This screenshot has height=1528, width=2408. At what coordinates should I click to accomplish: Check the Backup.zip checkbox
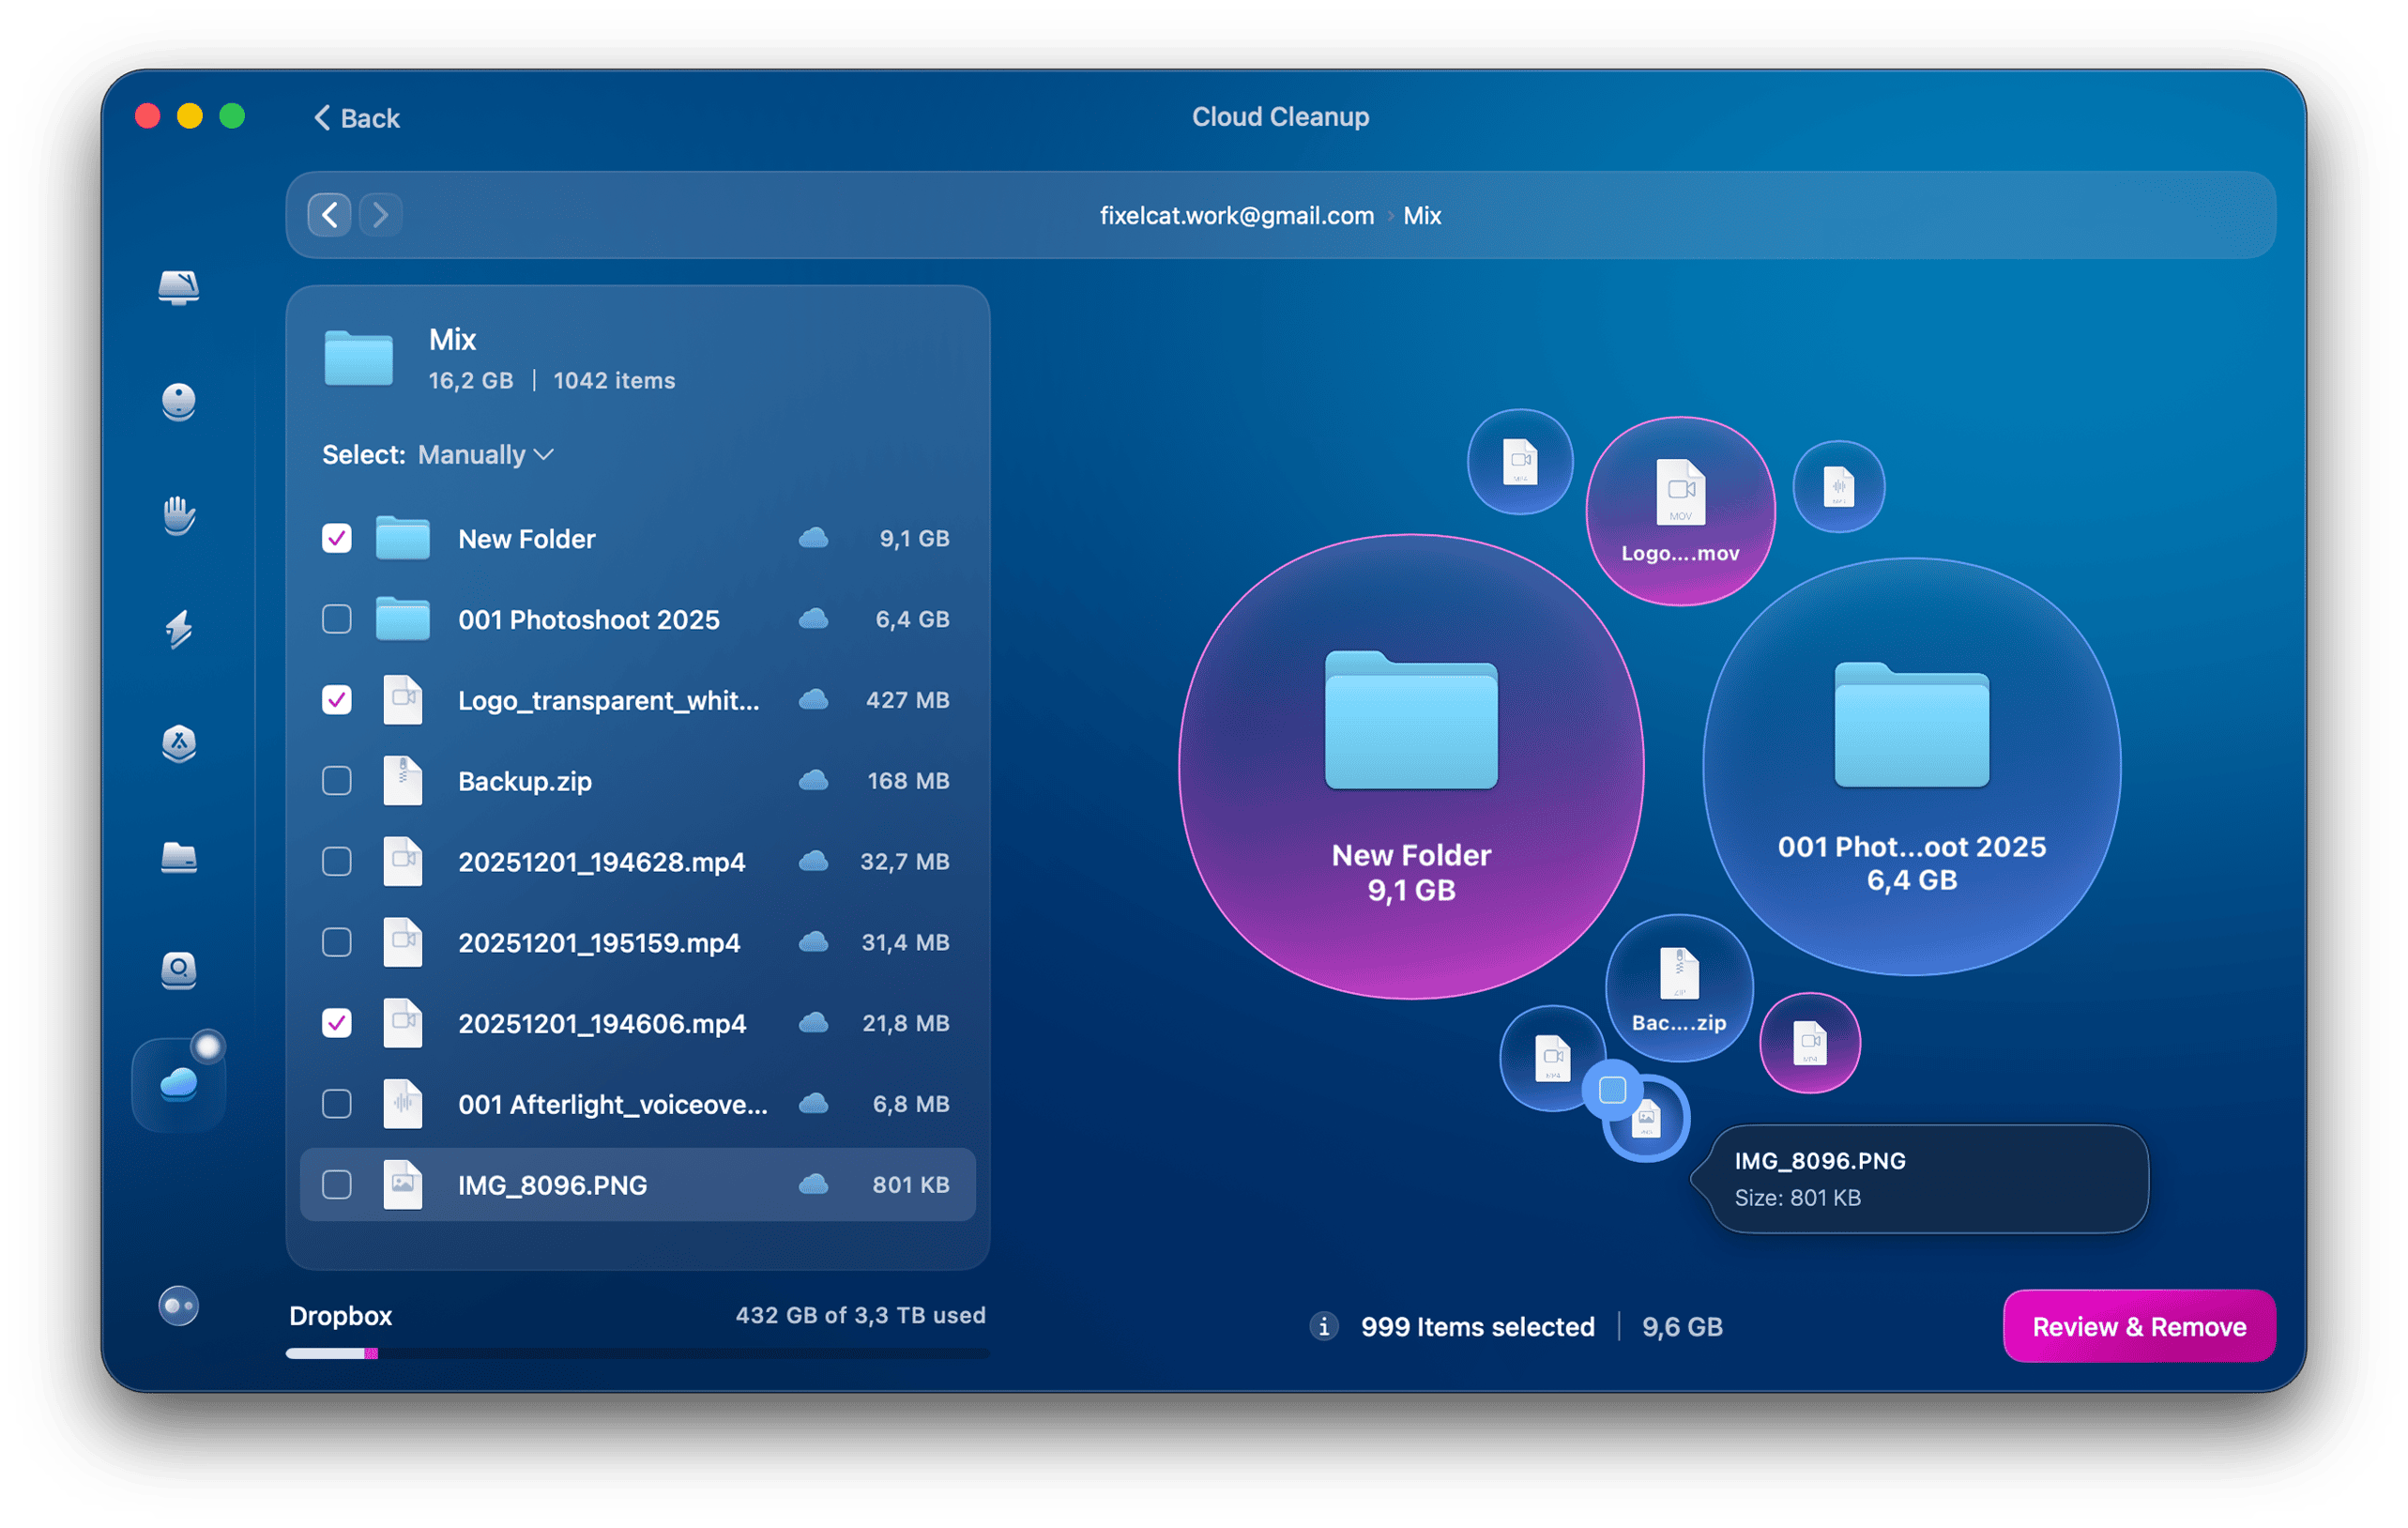[x=337, y=780]
